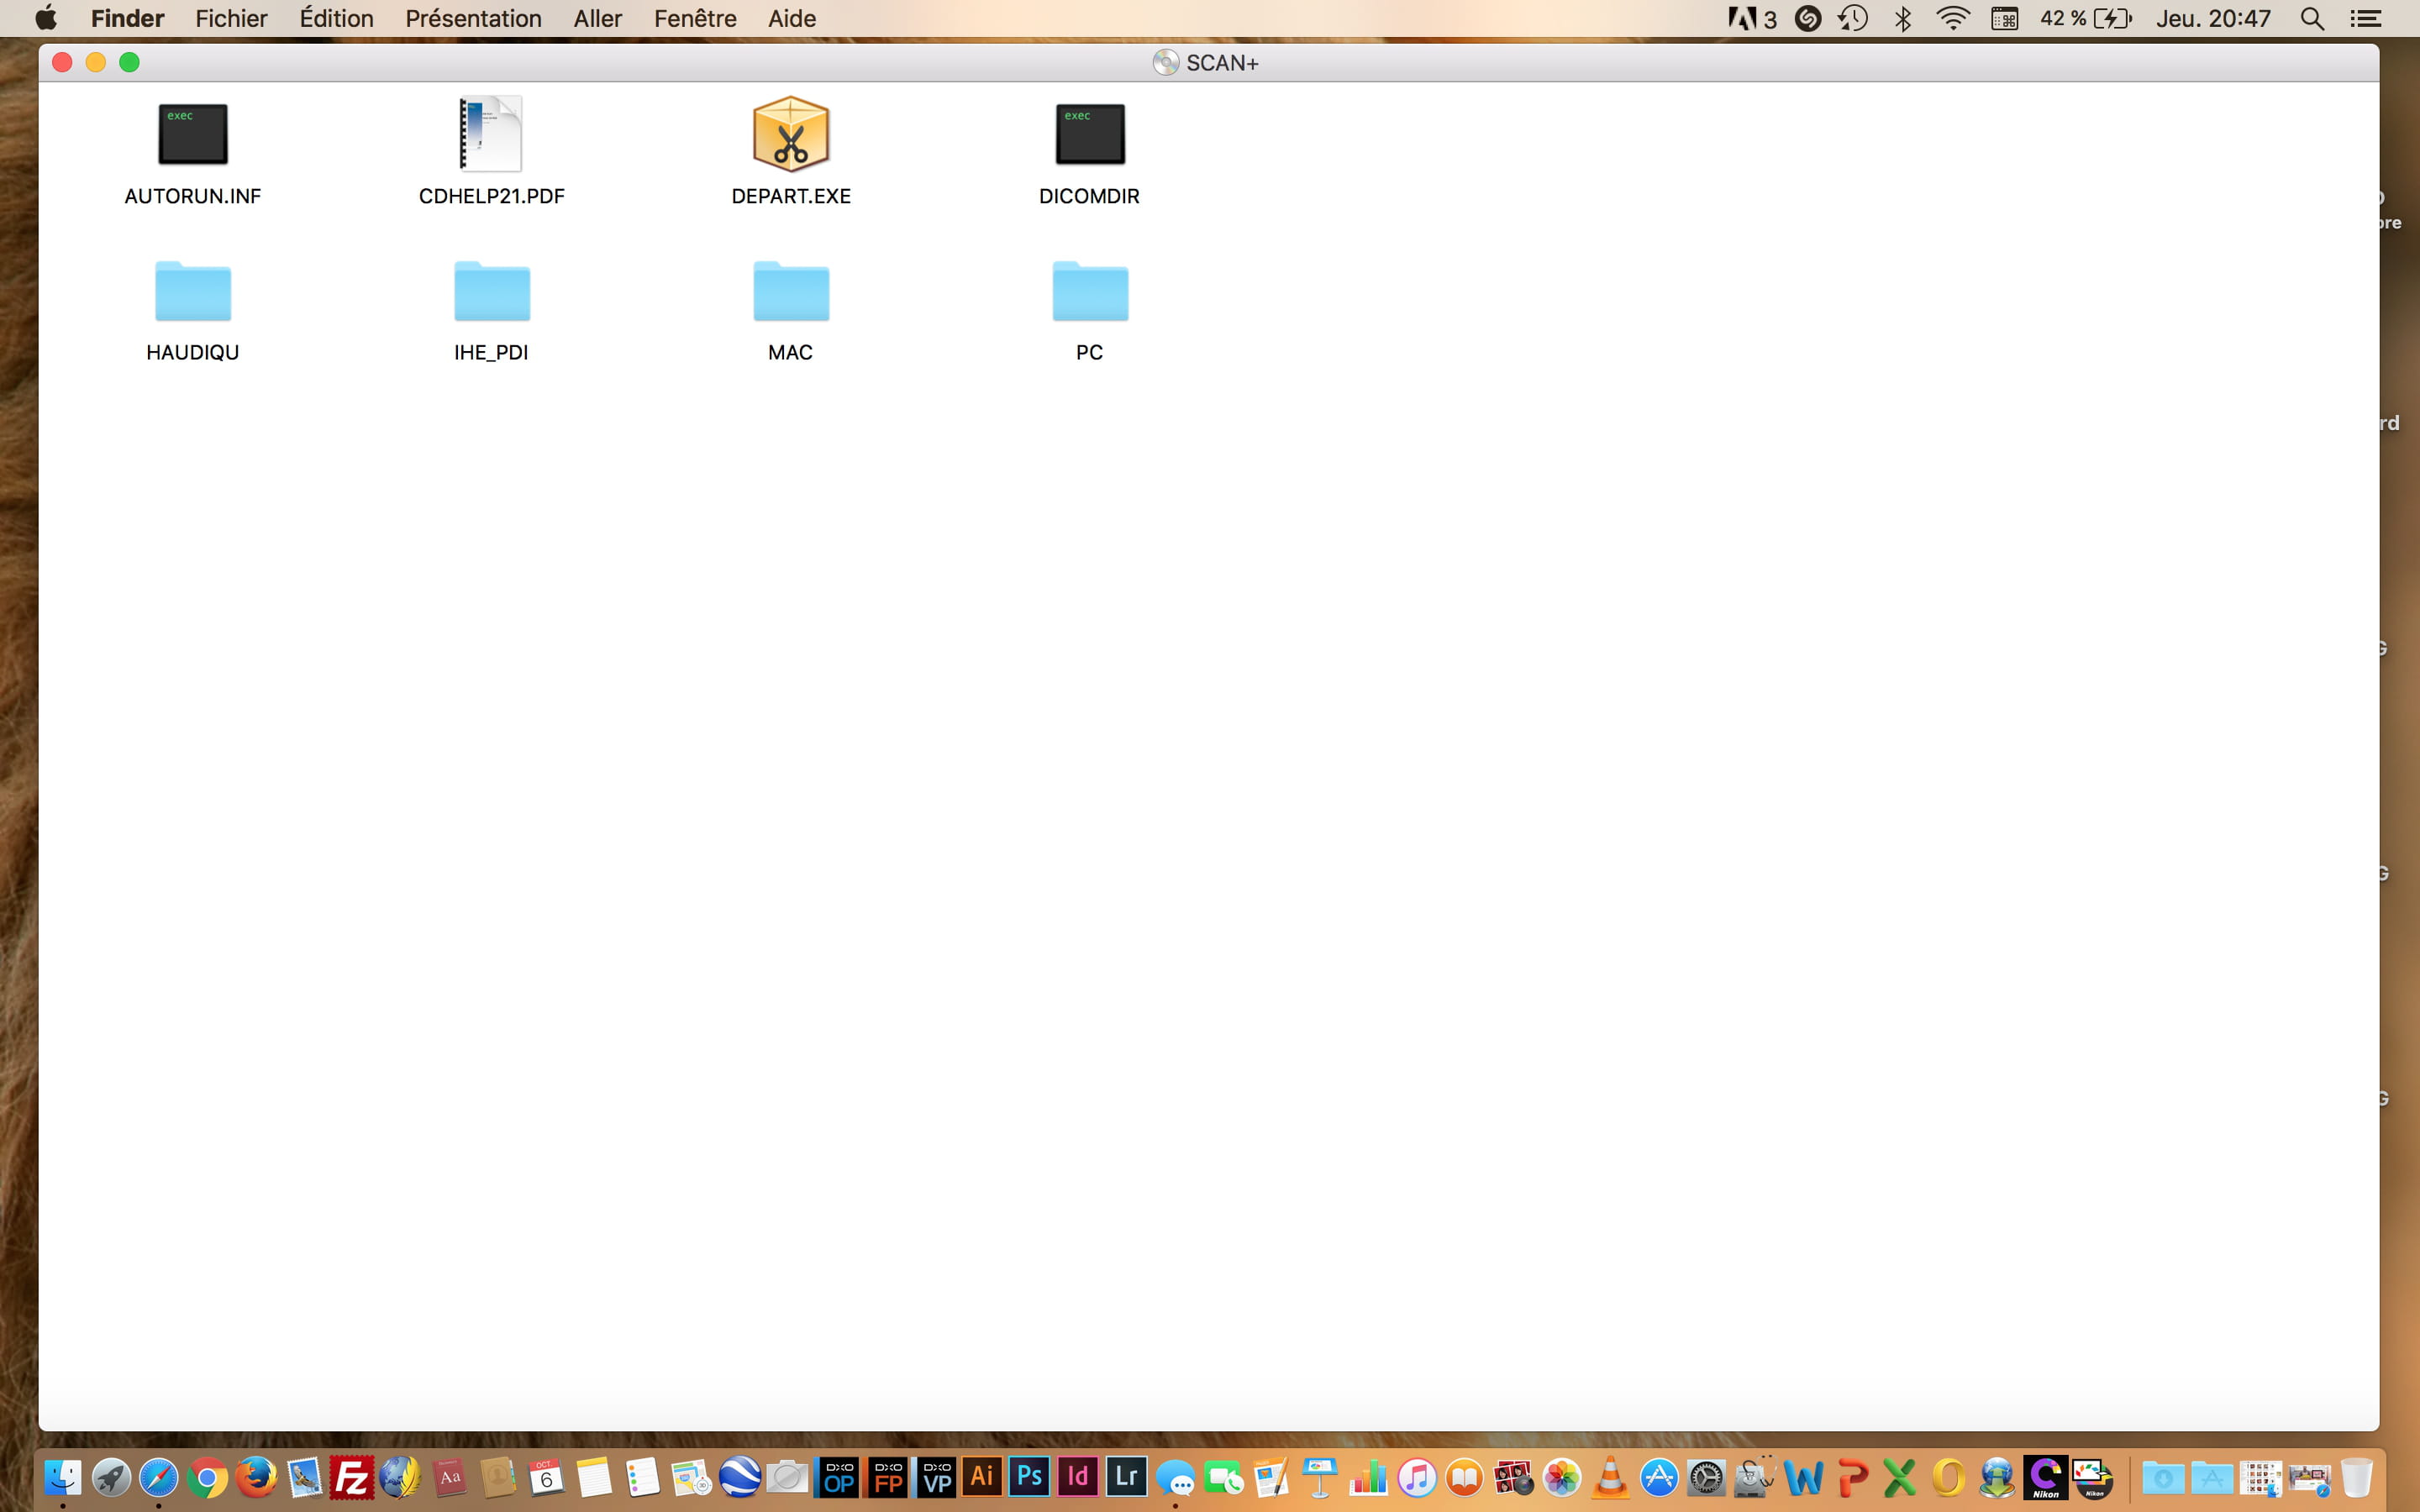Launch Microsoft Word from the Dock
Screen dimensions: 2420x1512
click(1804, 1477)
